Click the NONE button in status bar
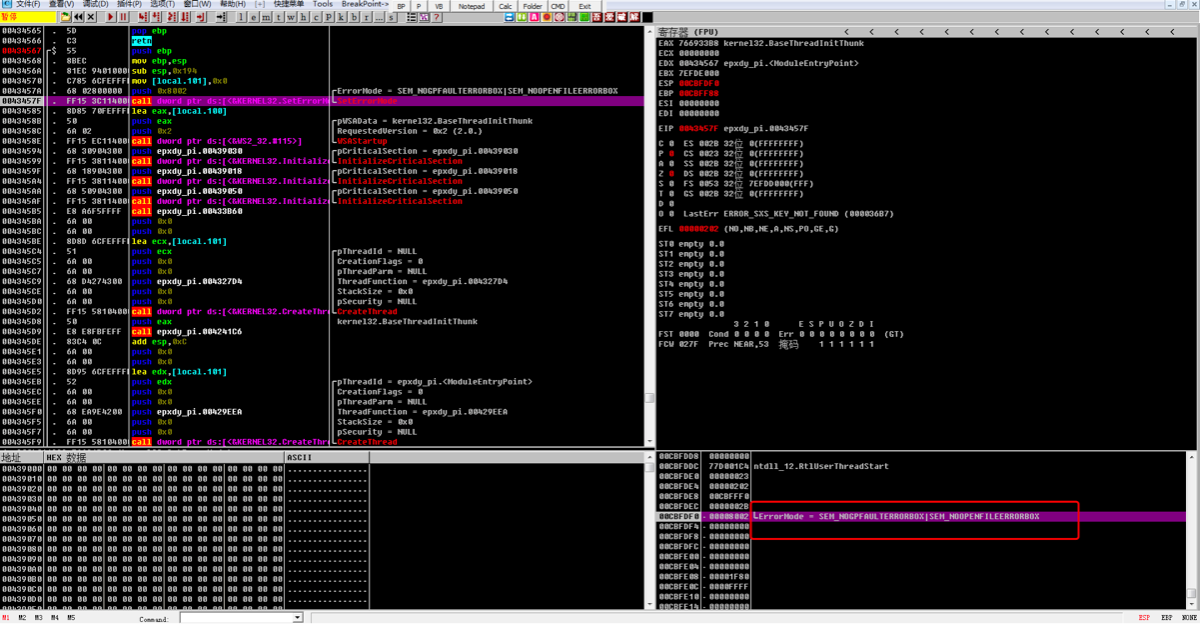 pos(1189,618)
